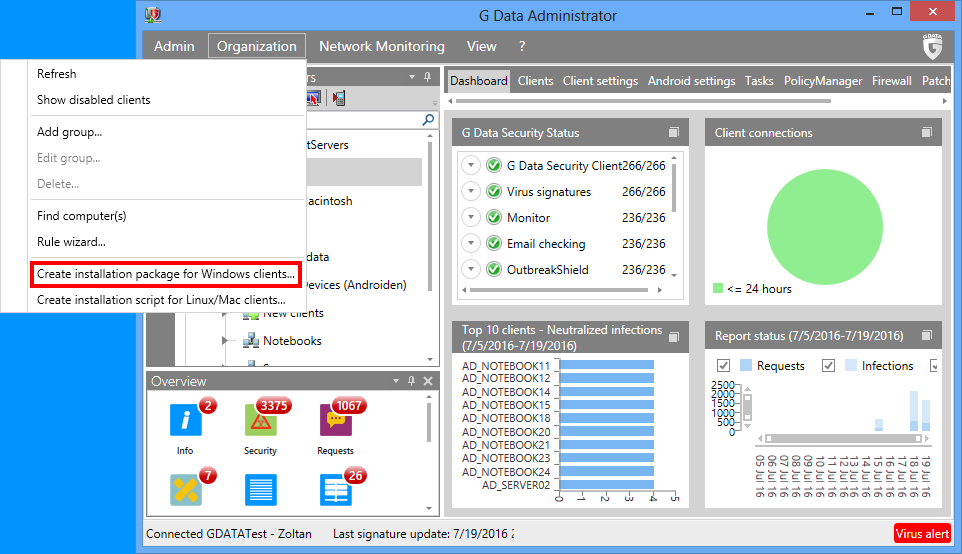The height and width of the screenshot is (554, 962).
Task: Switch to the Android settings tab
Action: pyautogui.click(x=691, y=81)
